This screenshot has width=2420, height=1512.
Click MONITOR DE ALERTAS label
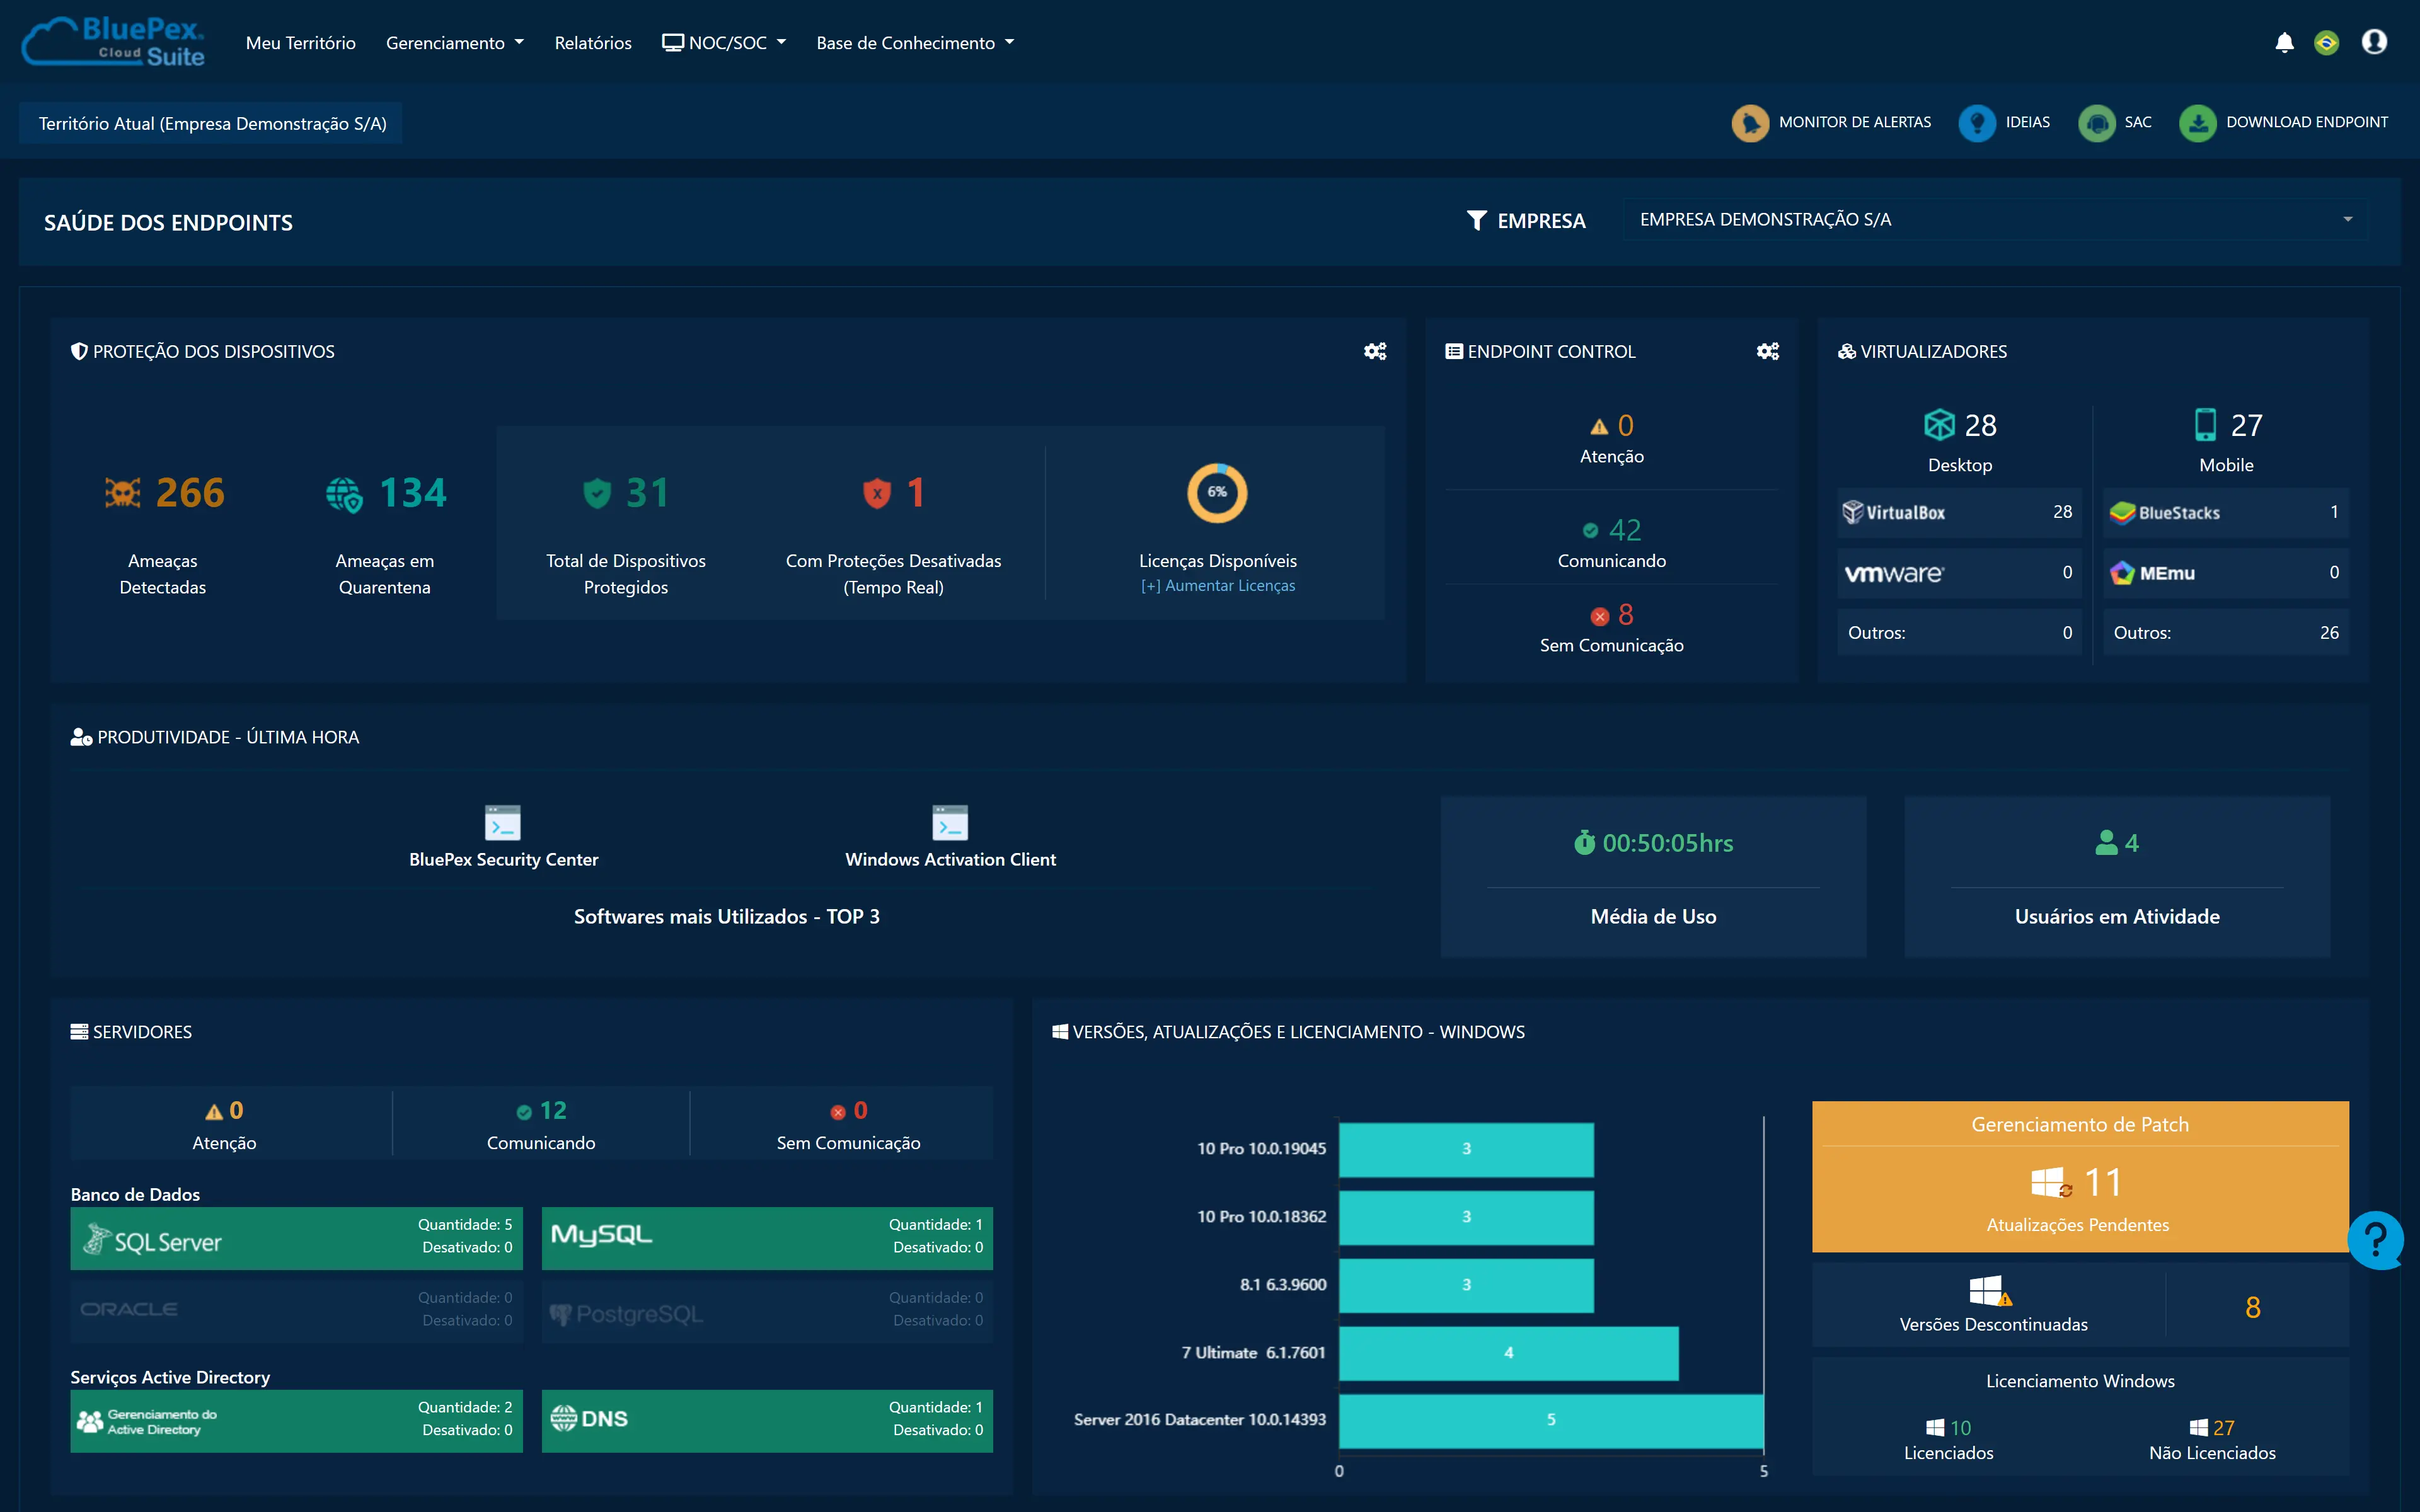tap(1855, 122)
